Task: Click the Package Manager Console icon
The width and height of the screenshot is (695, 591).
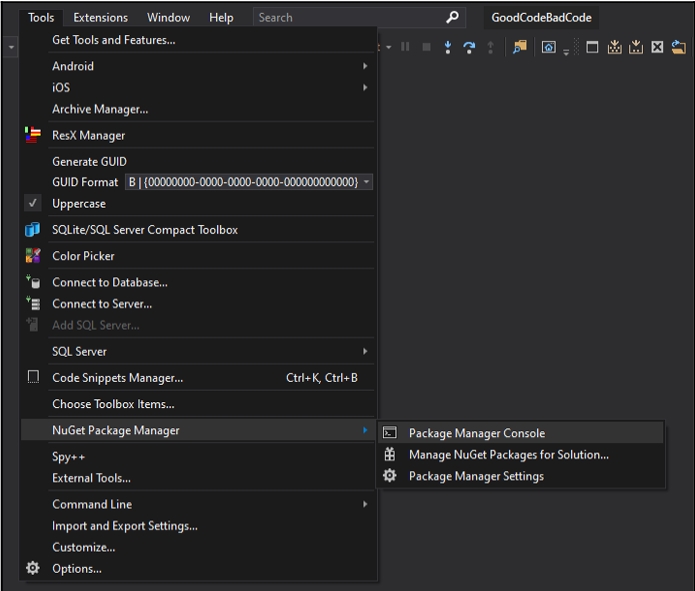Action: click(390, 433)
